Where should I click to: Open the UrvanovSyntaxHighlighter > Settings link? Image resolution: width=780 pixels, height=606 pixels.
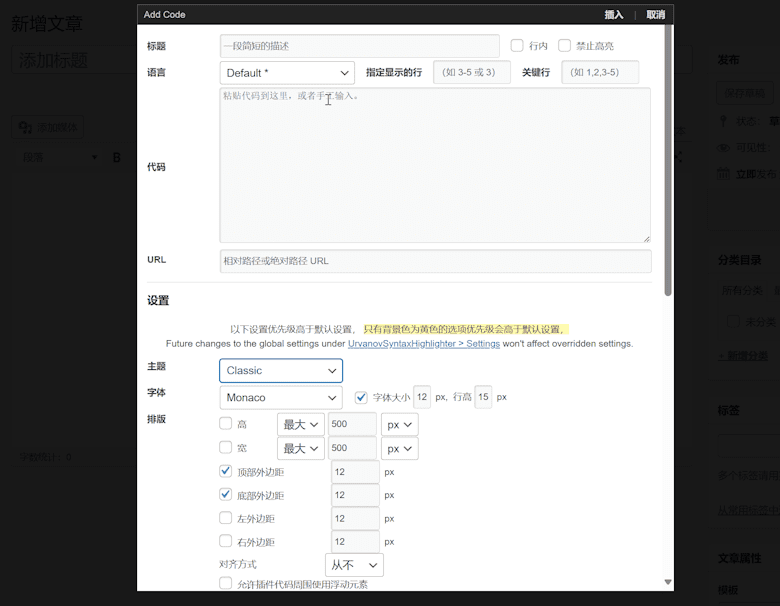(424, 344)
